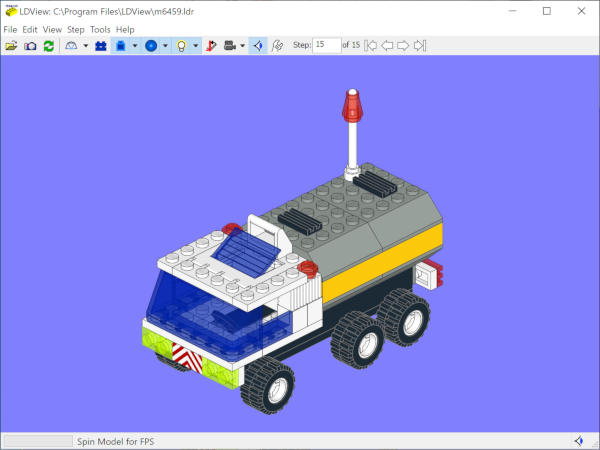Jump to the first step arrow
Viewport: 600px width, 450px height.
[371, 45]
